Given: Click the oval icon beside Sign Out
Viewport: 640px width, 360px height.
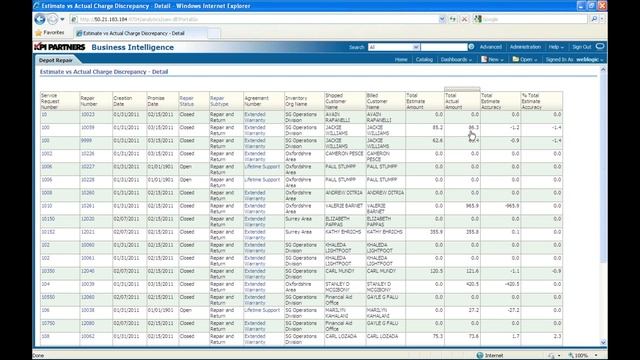Looking at the screenshot, I should click(x=600, y=47).
